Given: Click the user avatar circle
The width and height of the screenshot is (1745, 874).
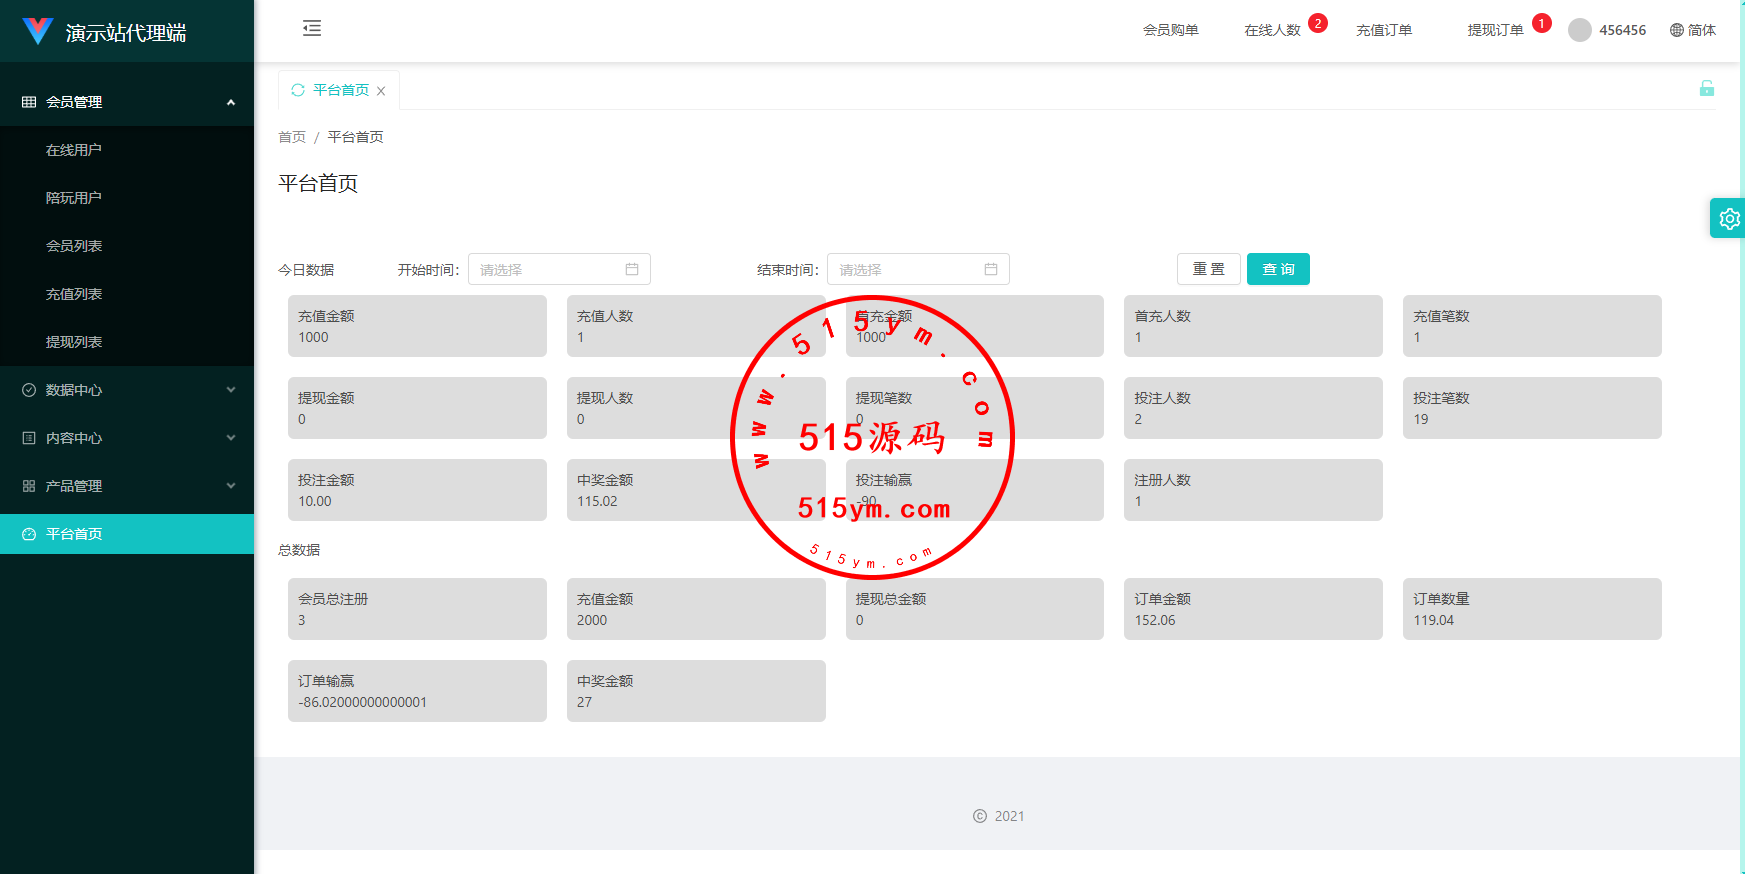Looking at the screenshot, I should tap(1579, 30).
